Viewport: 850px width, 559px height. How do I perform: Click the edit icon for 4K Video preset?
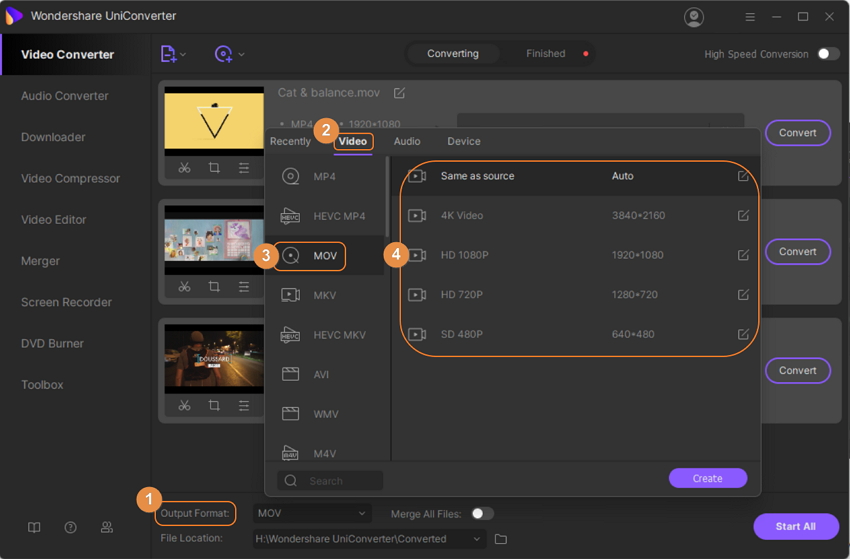point(743,215)
